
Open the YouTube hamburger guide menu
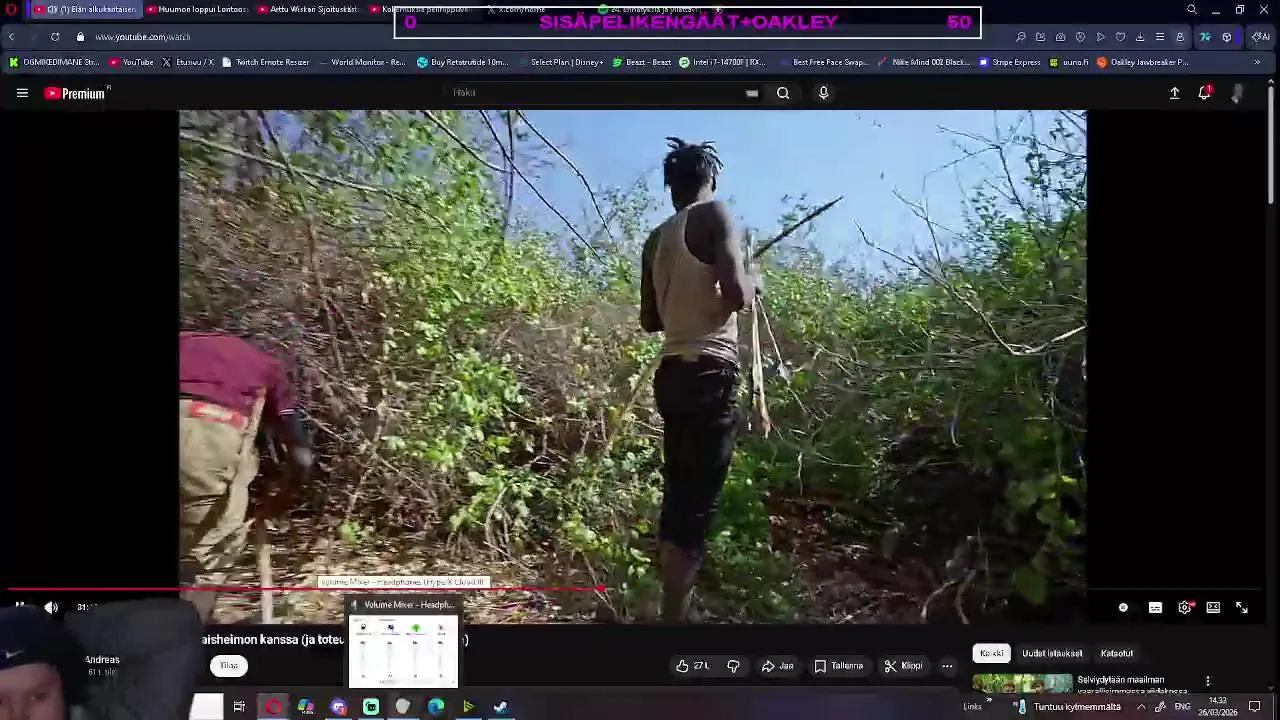click(x=22, y=93)
